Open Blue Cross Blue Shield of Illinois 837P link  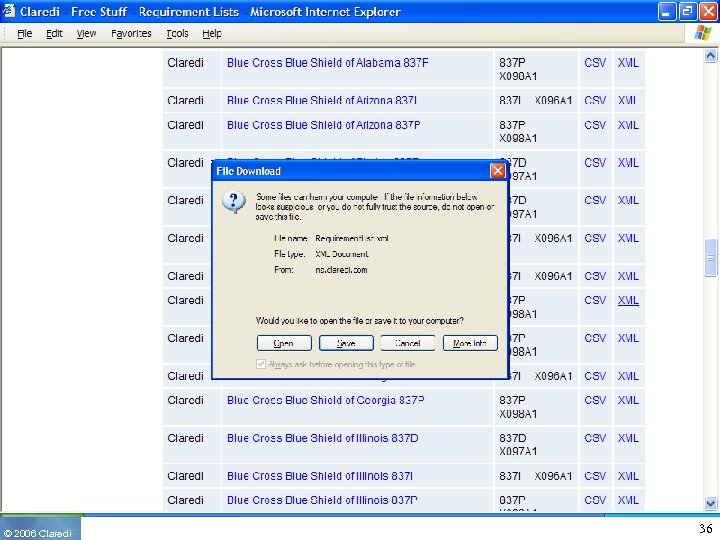(322, 500)
